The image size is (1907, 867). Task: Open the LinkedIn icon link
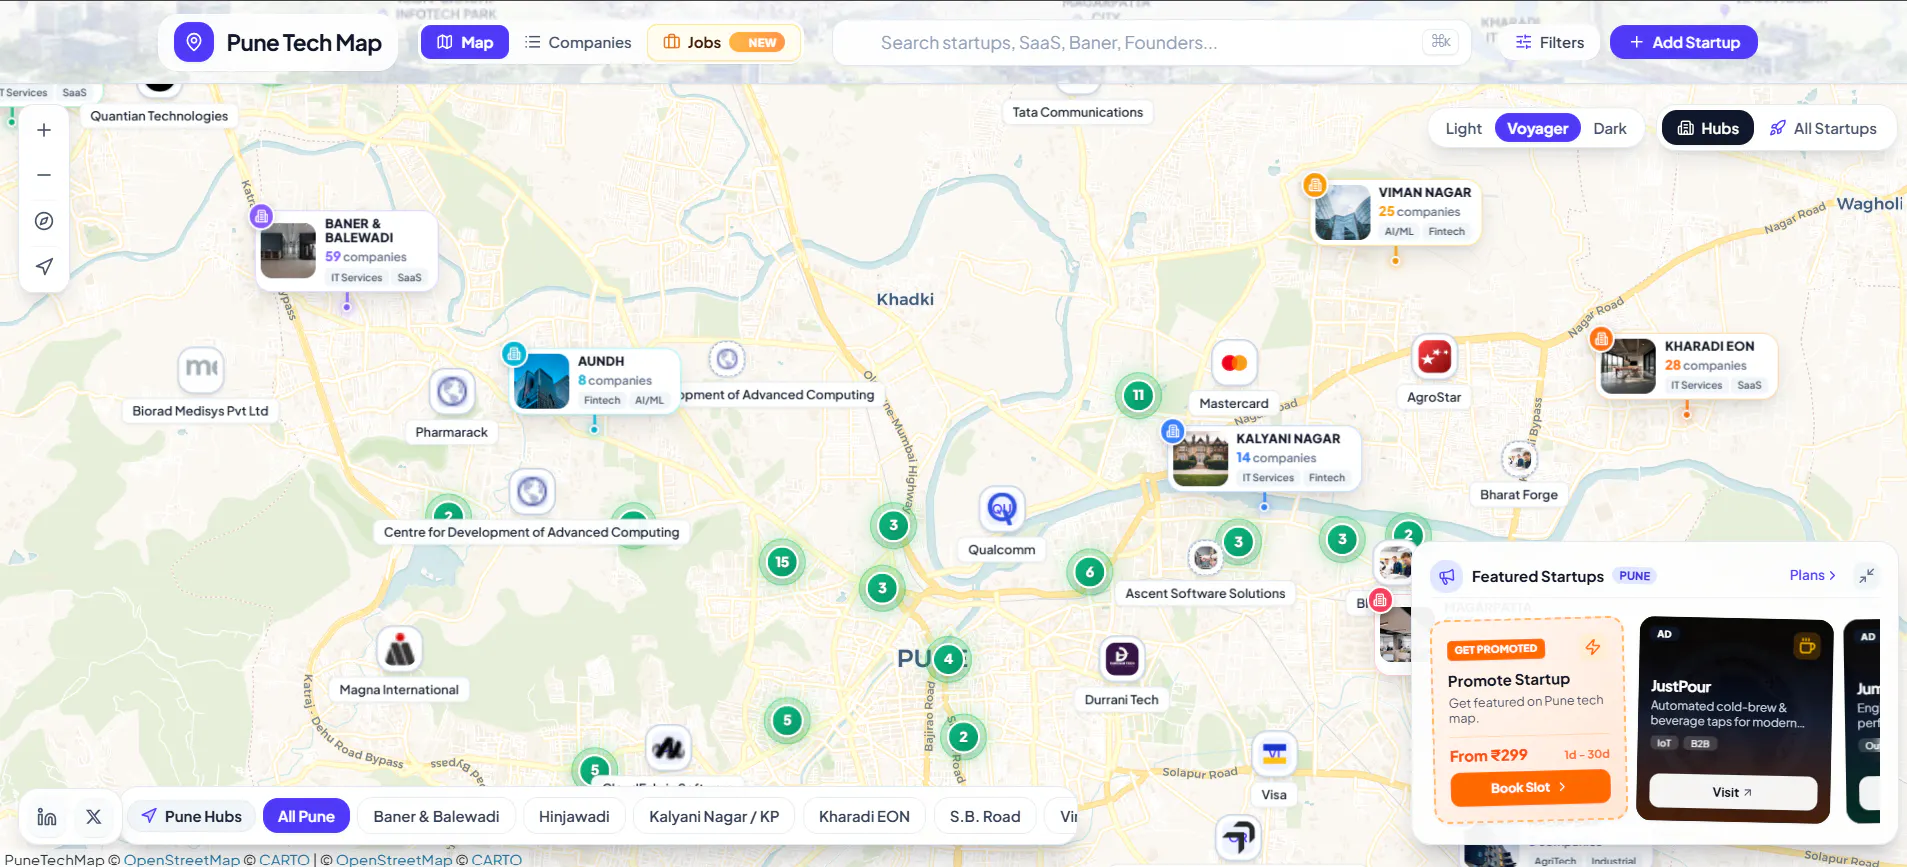click(47, 816)
